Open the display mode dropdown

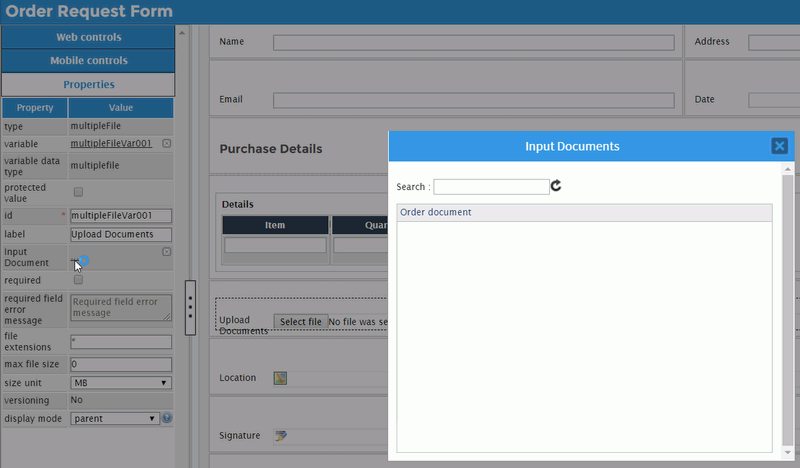pyautogui.click(x=115, y=418)
